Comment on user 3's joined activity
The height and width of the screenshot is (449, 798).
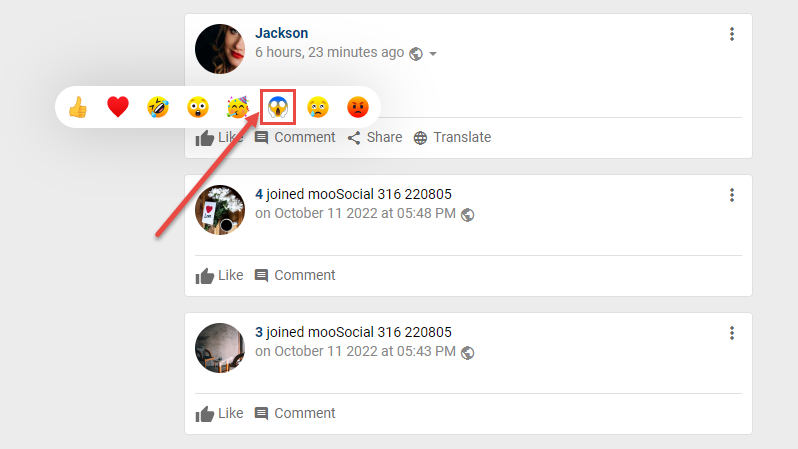click(x=295, y=413)
